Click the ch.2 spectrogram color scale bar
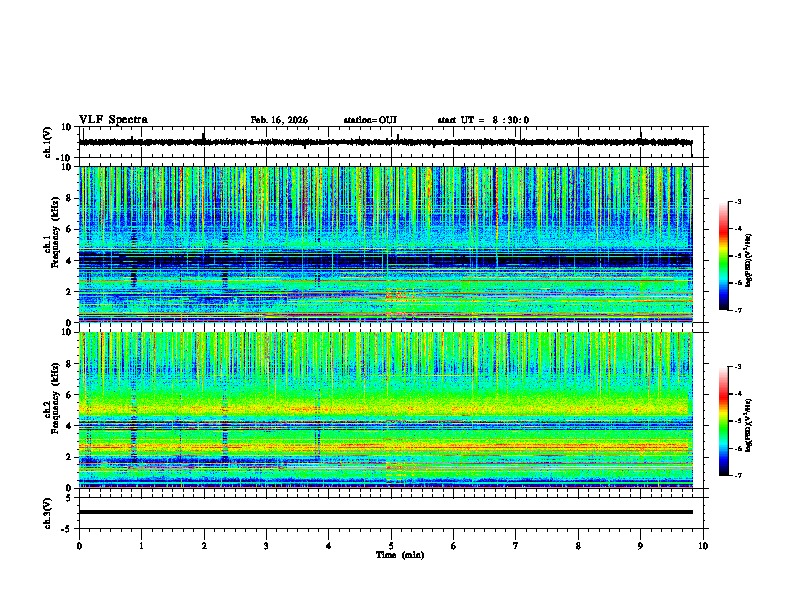Viewport: 792px width, 612px height. pyautogui.click(x=724, y=421)
